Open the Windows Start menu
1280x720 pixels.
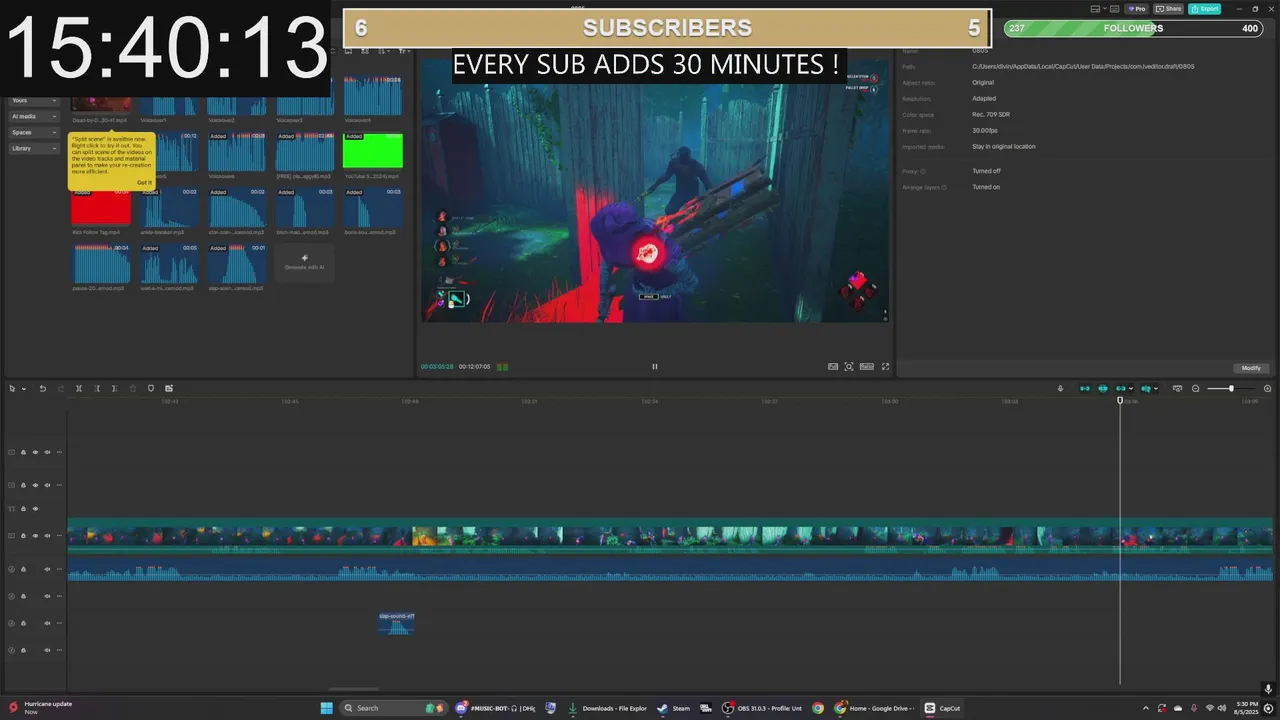click(x=326, y=708)
